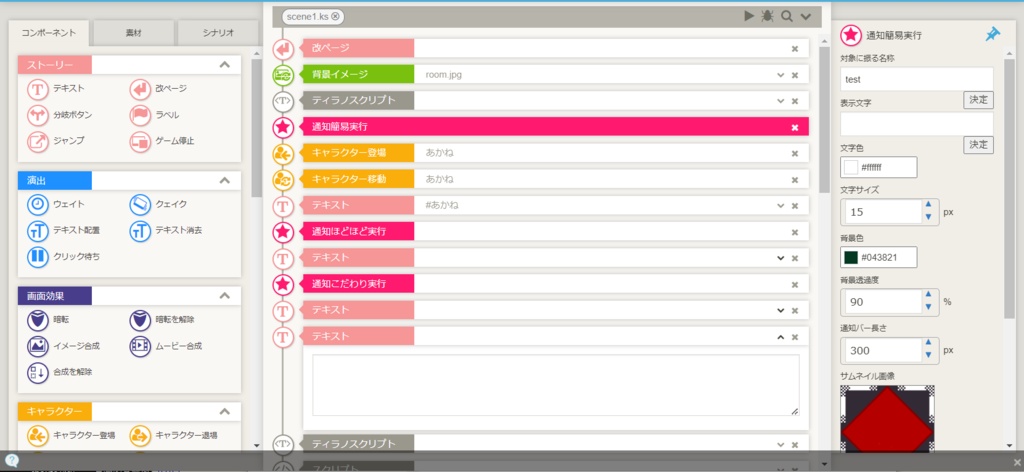Click inside the テキスト editor text area
The width and height of the screenshot is (1024, 472).
[x=556, y=385]
